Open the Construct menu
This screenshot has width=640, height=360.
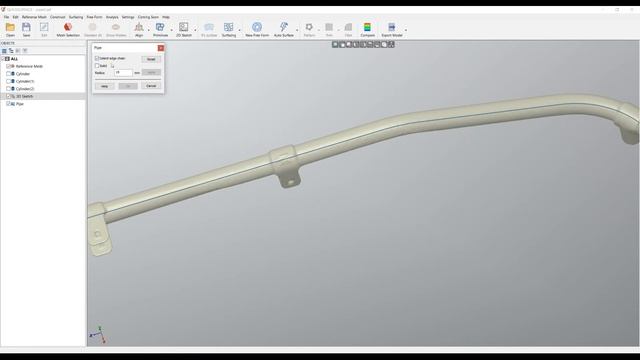pyautogui.click(x=58, y=17)
